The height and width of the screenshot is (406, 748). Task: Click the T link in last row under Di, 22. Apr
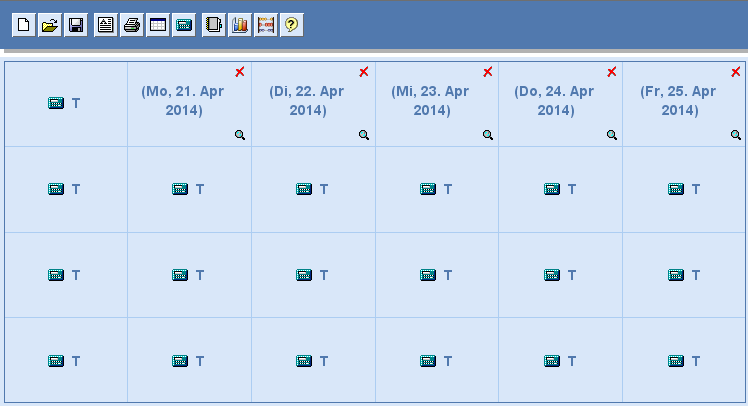click(x=324, y=361)
